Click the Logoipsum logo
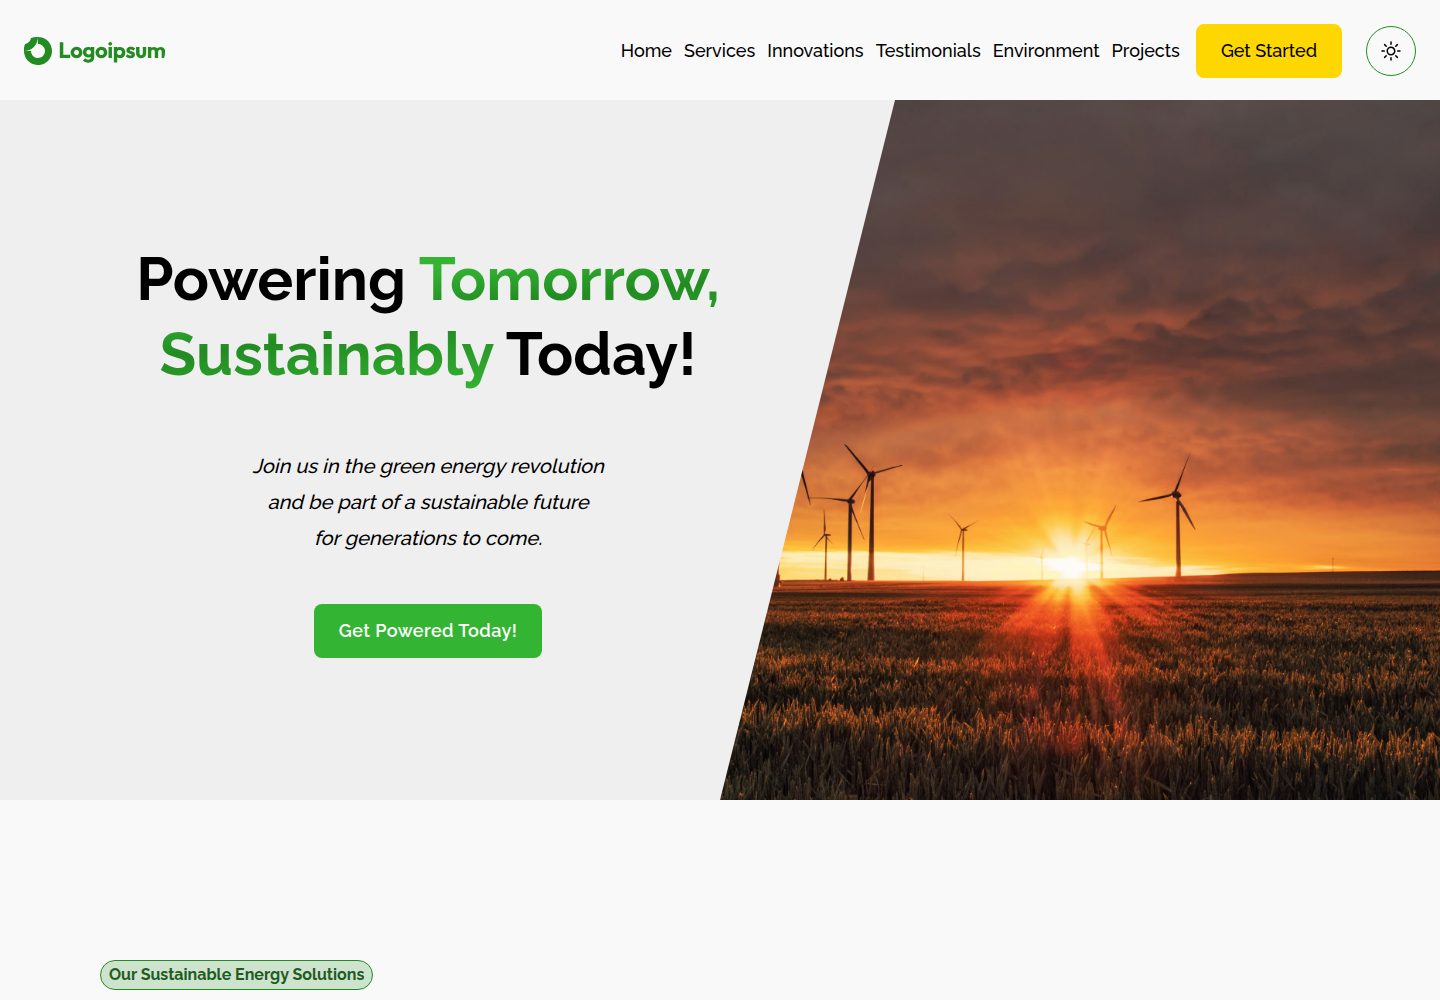This screenshot has height=1000, width=1440. 95,50
